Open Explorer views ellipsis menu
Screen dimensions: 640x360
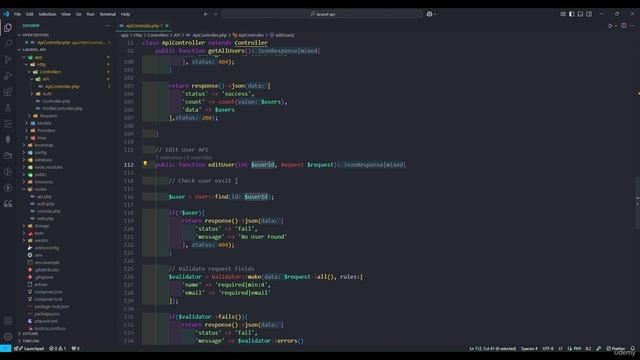[x=108, y=26]
